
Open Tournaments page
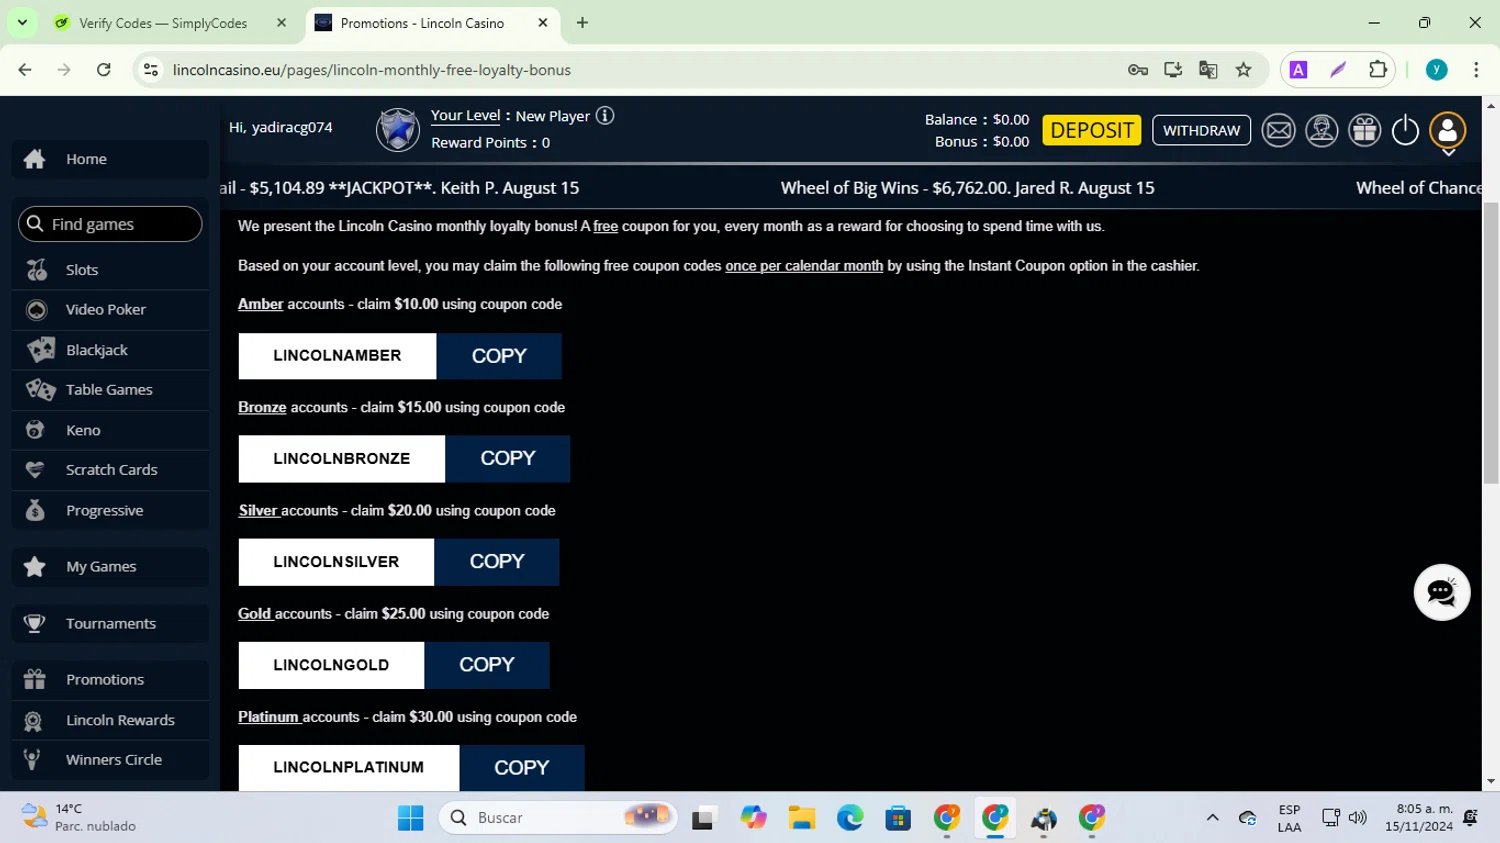pyautogui.click(x=110, y=623)
